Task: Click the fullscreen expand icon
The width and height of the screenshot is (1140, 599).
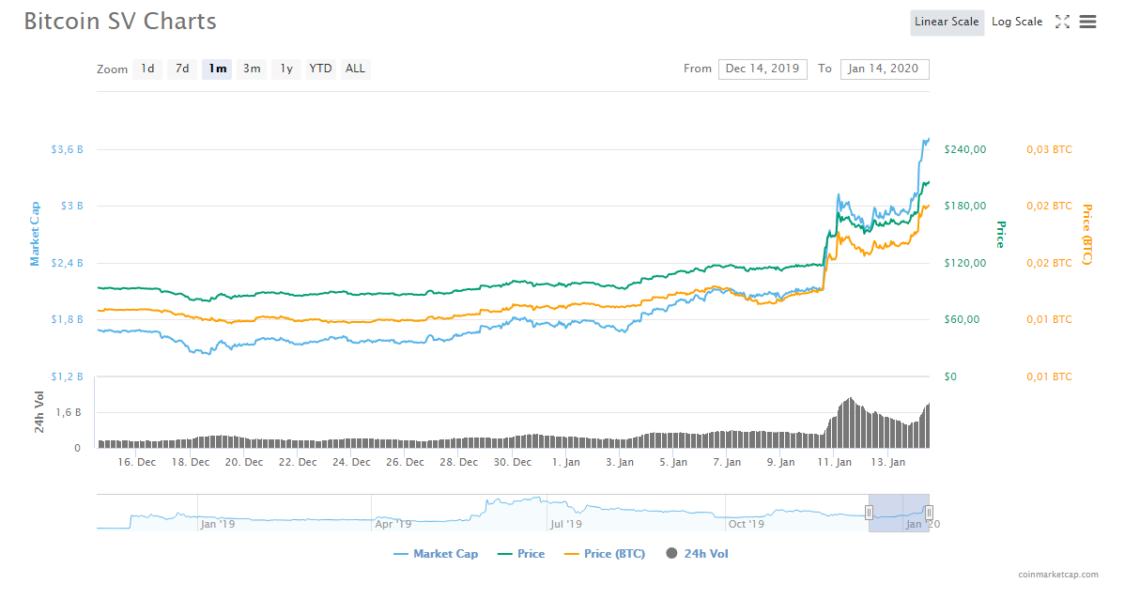Action: pos(1062,22)
